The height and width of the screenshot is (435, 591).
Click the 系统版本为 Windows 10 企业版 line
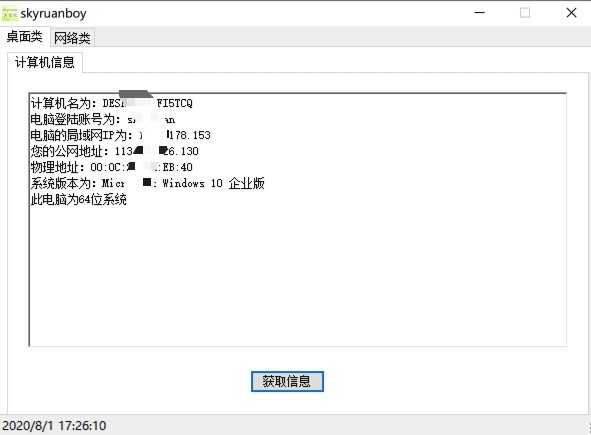[147, 183]
